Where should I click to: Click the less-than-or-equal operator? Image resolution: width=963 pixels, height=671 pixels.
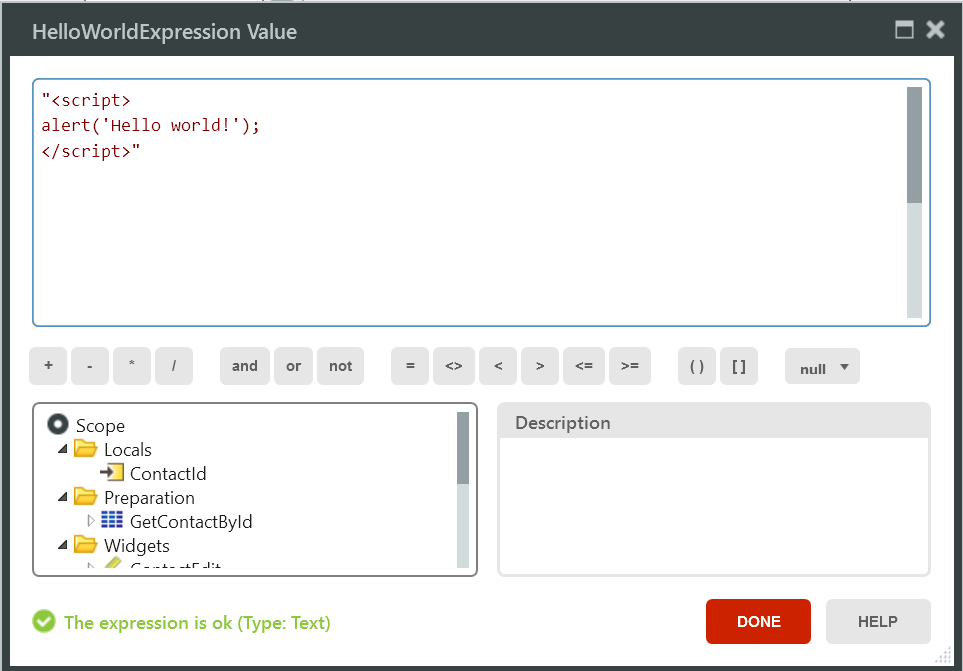[x=584, y=366]
